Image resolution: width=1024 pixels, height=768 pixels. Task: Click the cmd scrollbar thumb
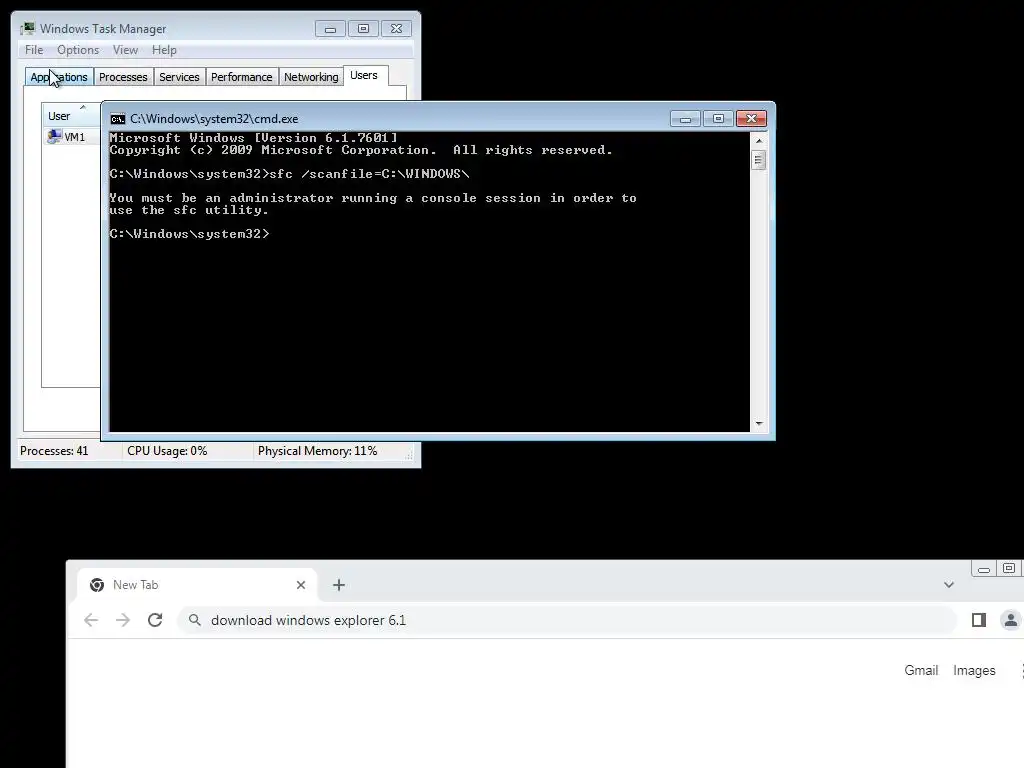[x=759, y=160]
